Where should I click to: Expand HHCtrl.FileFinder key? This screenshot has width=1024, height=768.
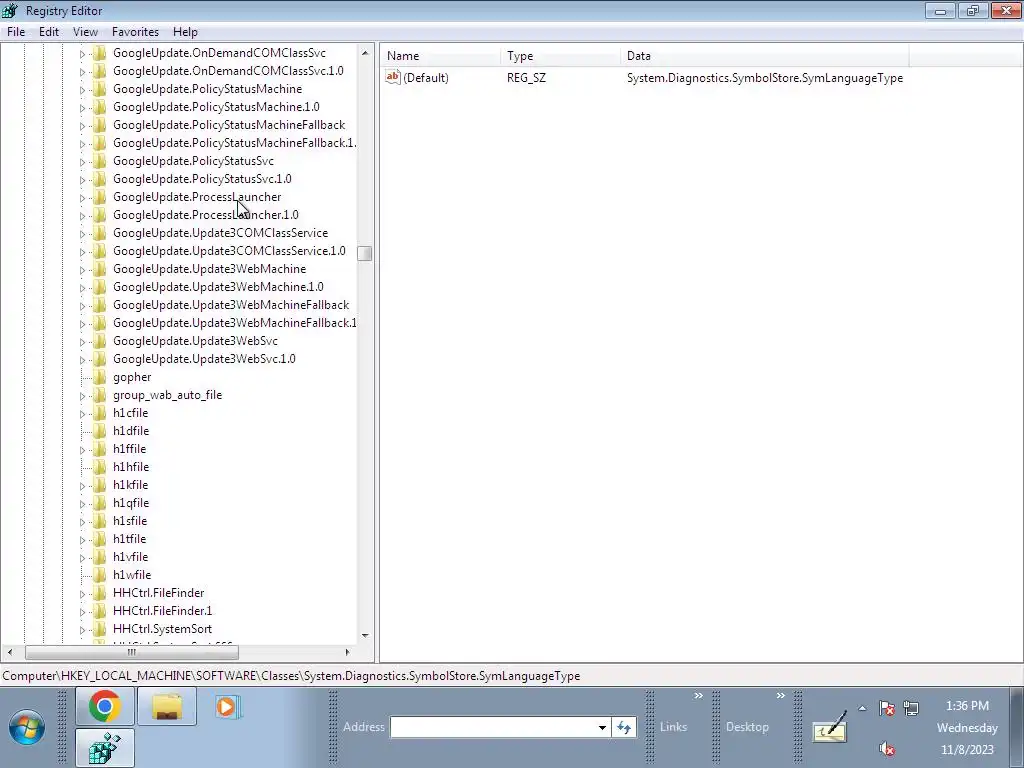(x=82, y=593)
